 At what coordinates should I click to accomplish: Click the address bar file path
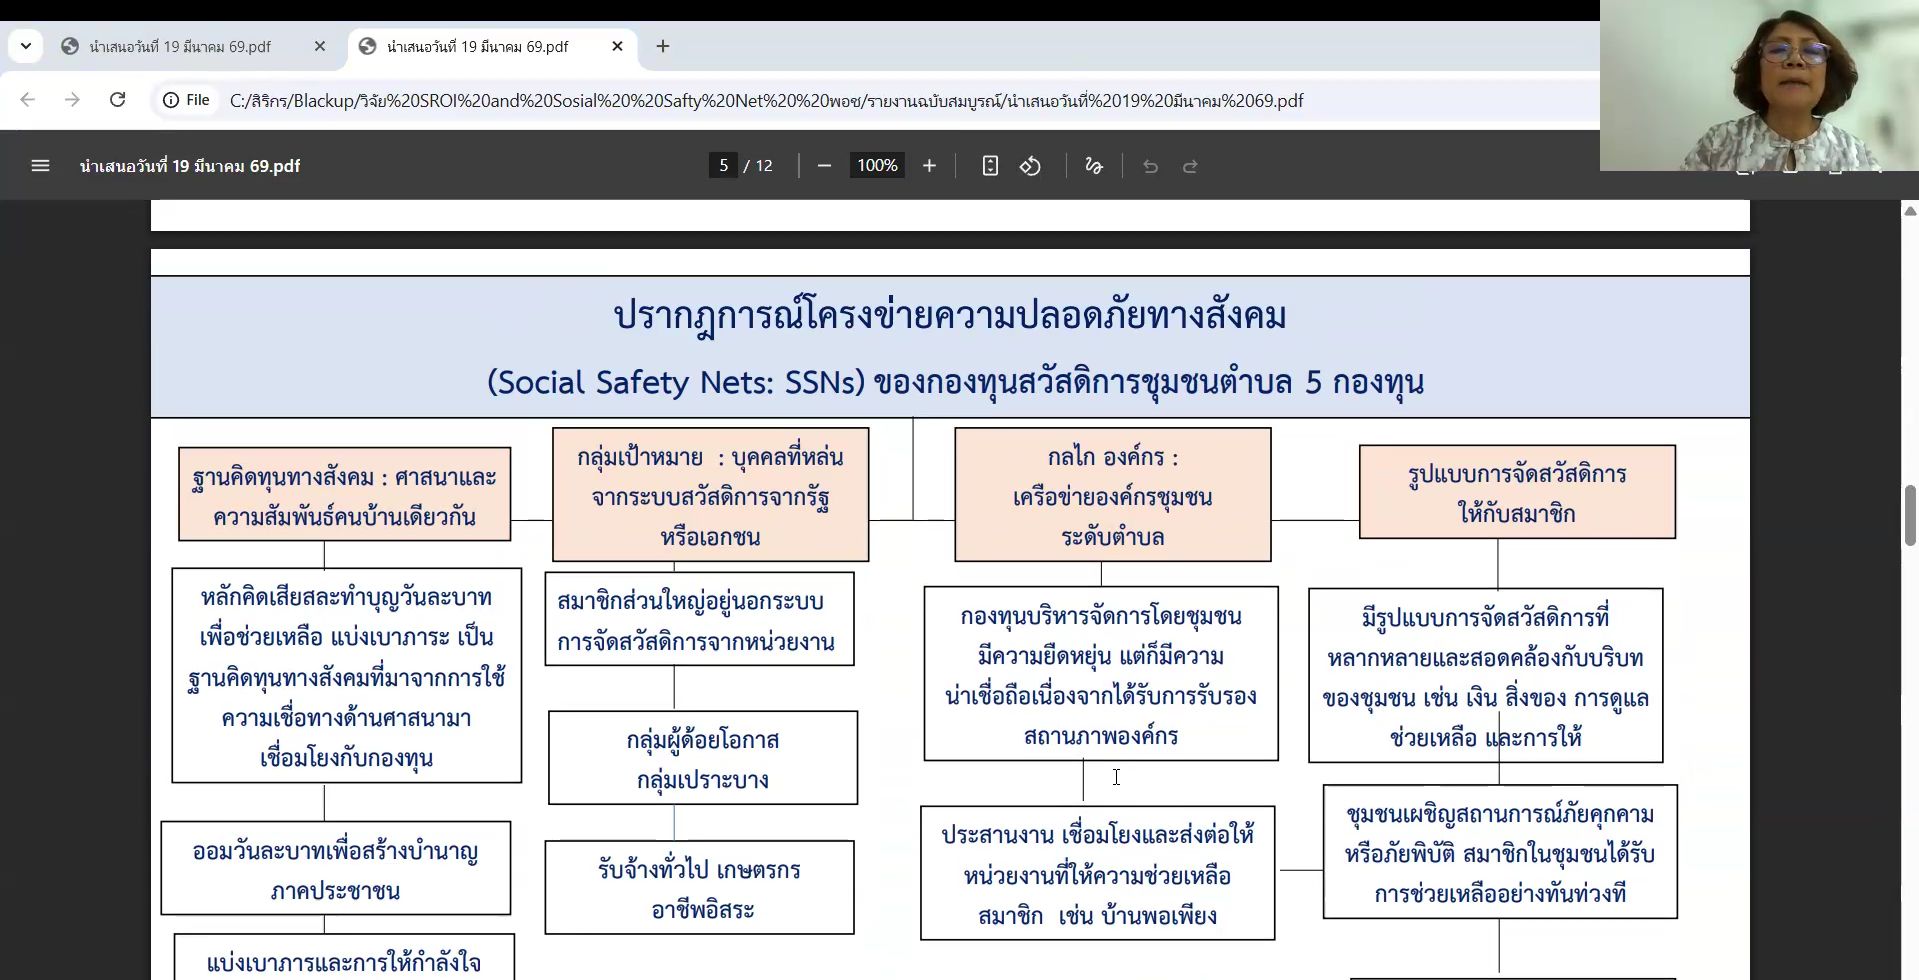pyautogui.click(x=766, y=101)
